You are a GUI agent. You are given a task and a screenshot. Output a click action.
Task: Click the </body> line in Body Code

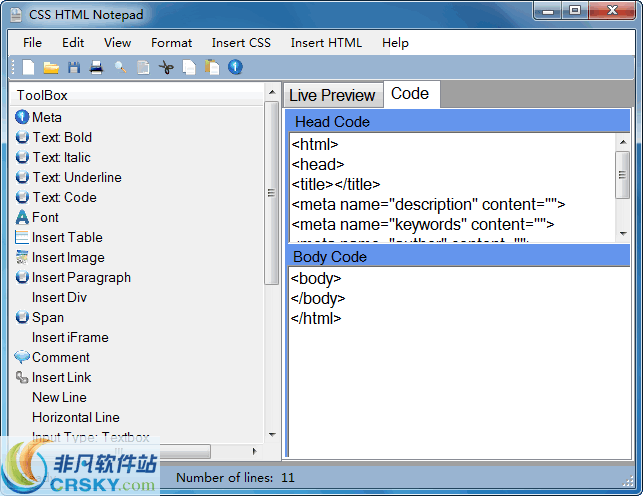318,298
